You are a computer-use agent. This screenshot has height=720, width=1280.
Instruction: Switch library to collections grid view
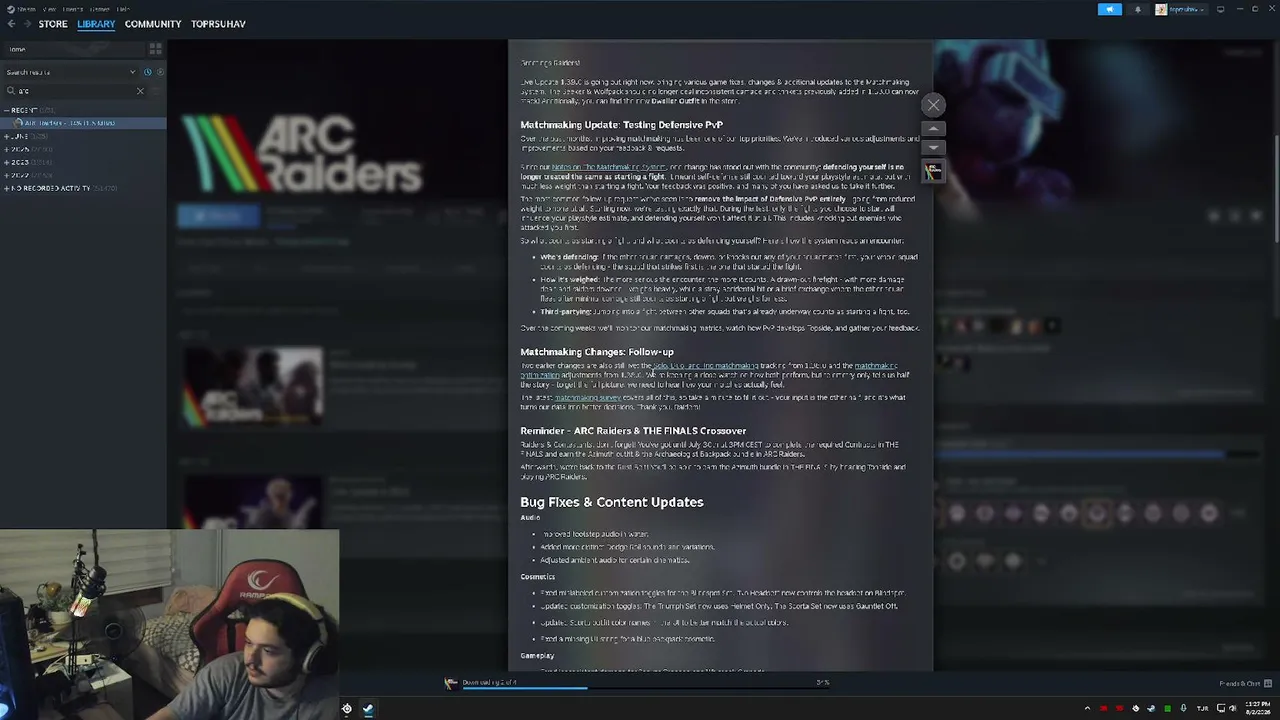point(155,48)
